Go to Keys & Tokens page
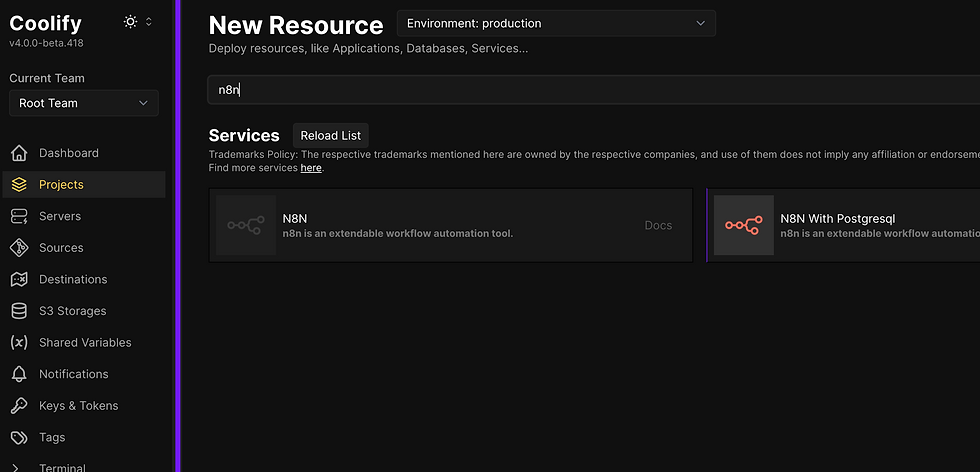This screenshot has height=472, width=980. click(x=78, y=406)
